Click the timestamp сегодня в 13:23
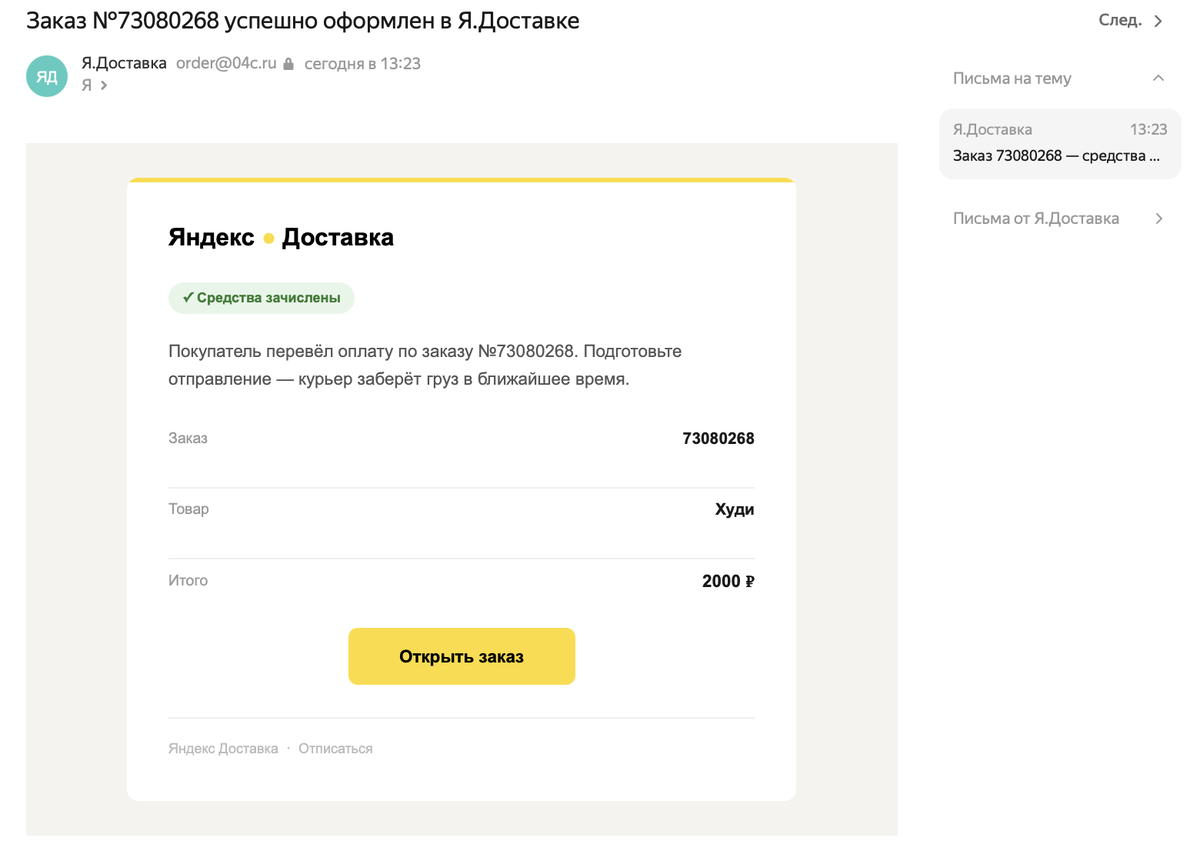 click(362, 63)
